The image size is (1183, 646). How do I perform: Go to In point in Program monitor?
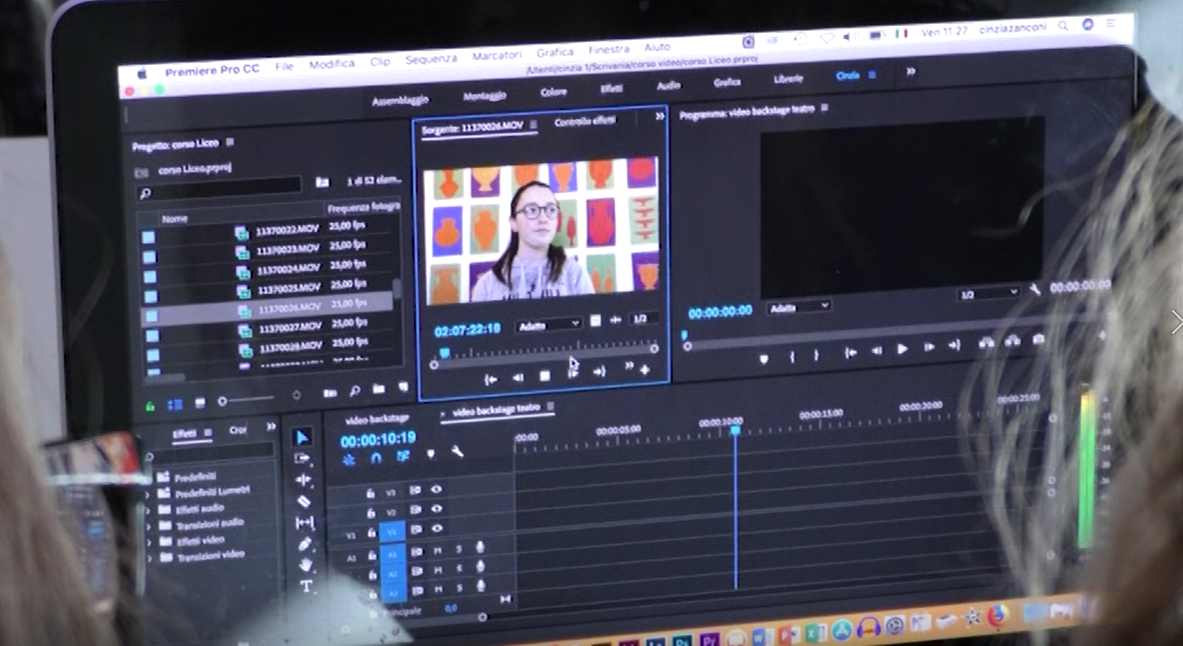click(x=850, y=352)
